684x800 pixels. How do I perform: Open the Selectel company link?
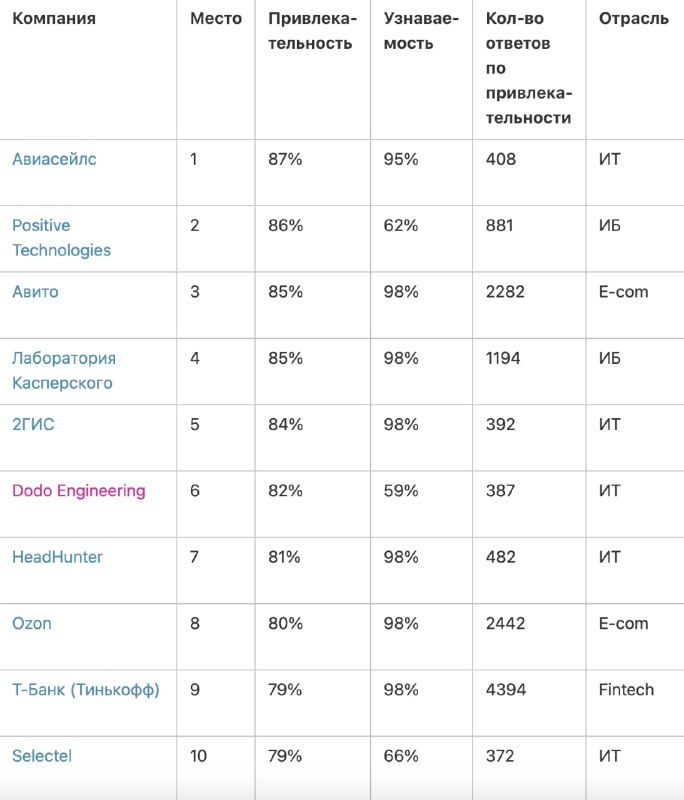coord(42,756)
